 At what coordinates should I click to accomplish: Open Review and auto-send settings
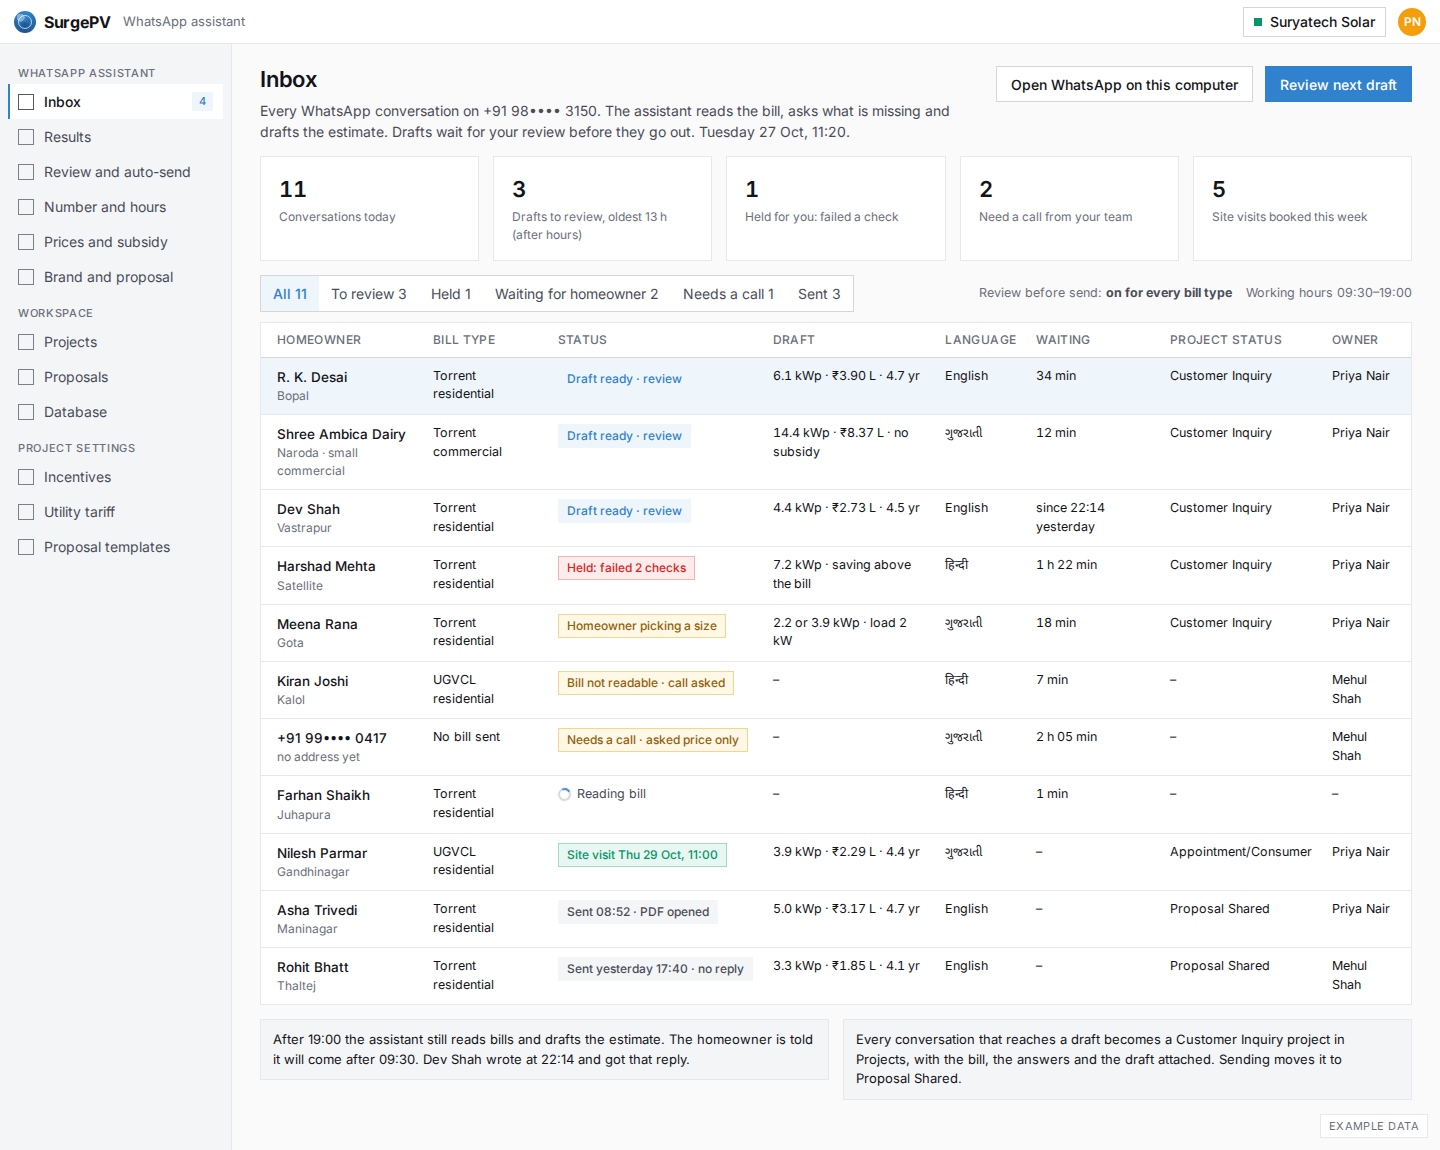(117, 172)
